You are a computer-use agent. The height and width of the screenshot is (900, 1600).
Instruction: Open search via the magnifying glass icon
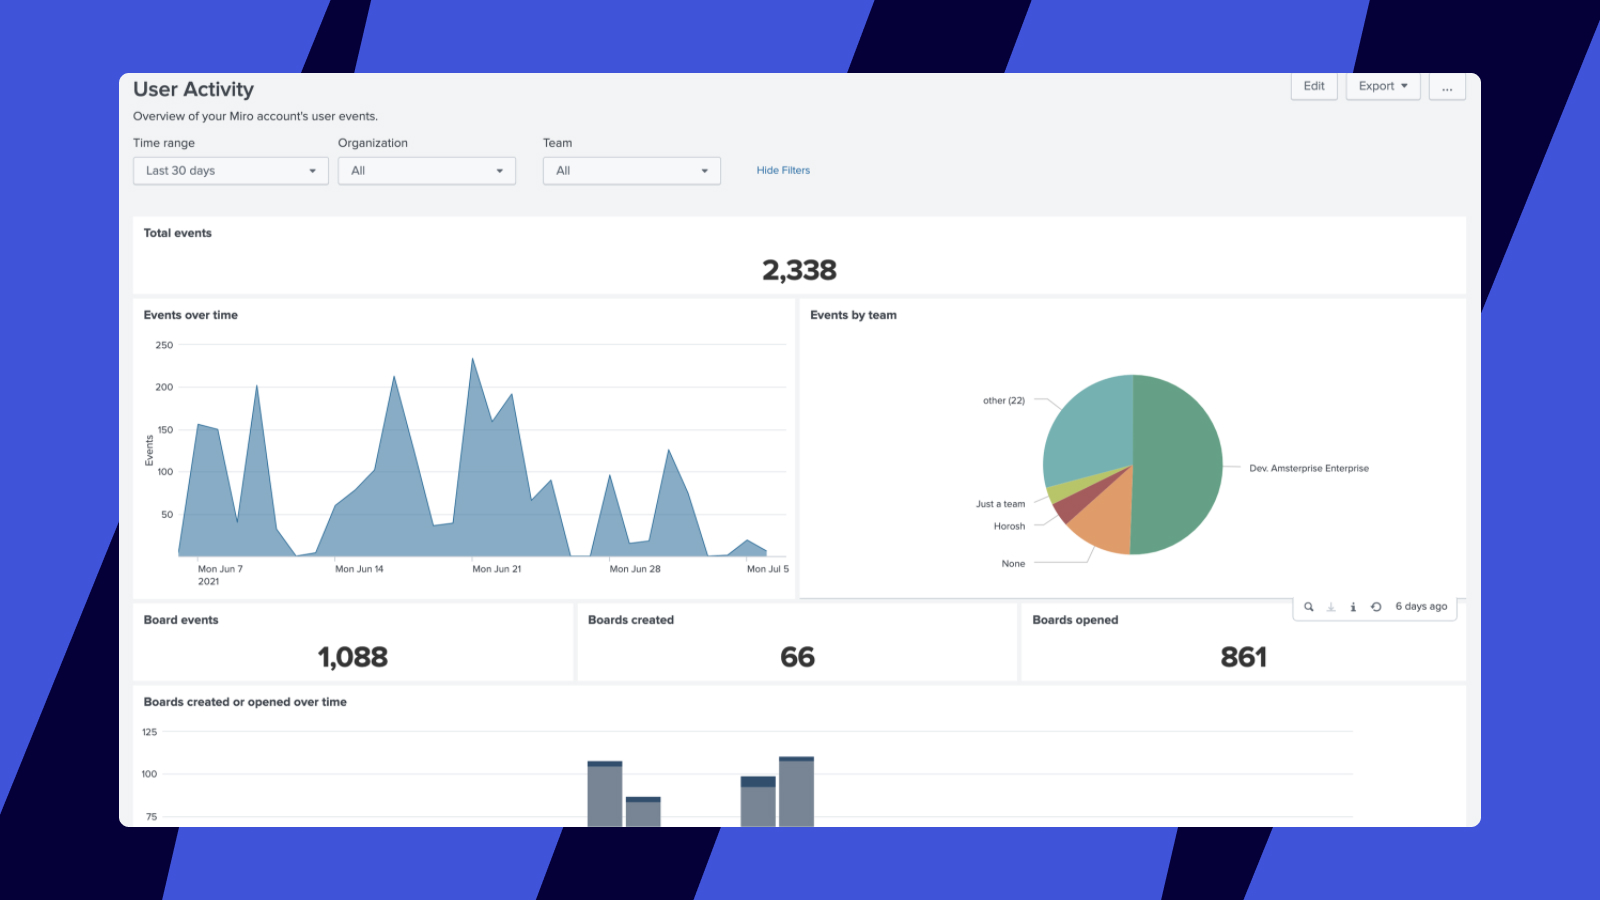(x=1308, y=607)
